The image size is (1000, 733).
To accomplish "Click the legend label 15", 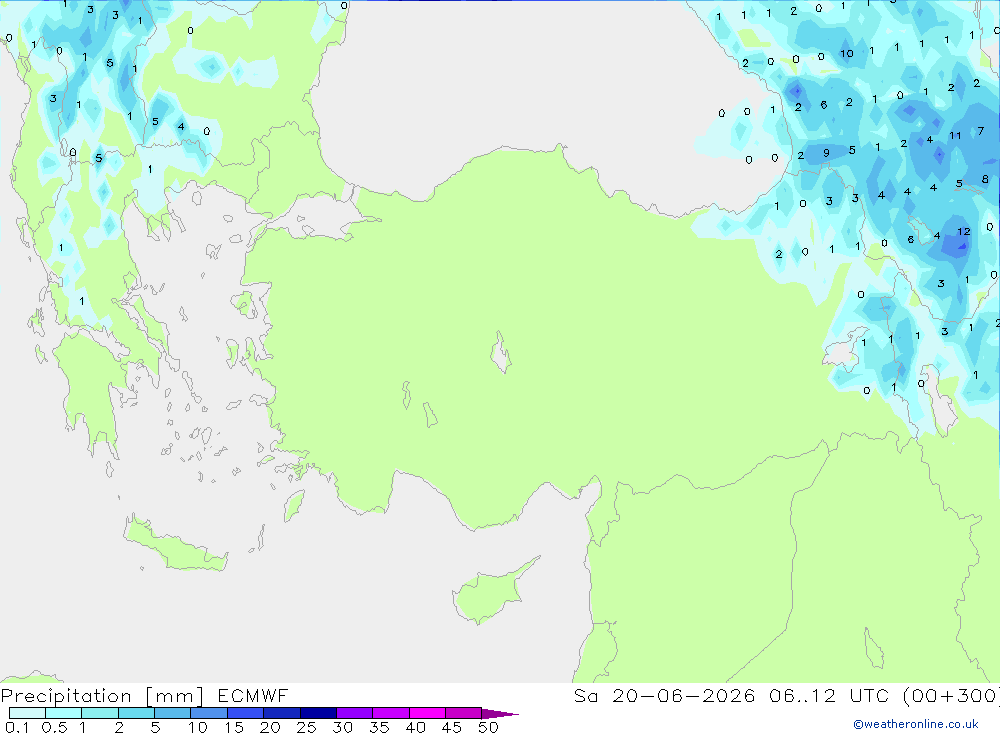I will tap(234, 727).
